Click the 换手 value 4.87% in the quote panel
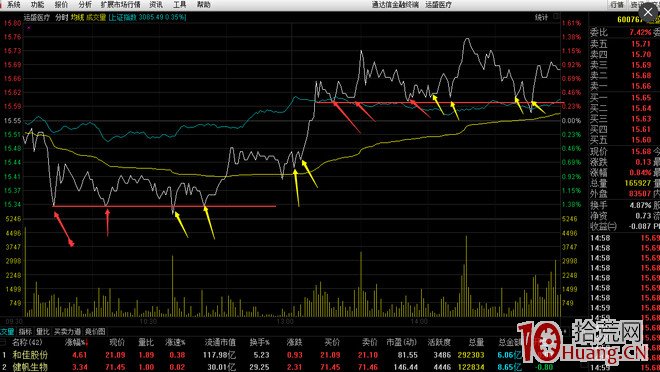660x372 pixels. 640,205
